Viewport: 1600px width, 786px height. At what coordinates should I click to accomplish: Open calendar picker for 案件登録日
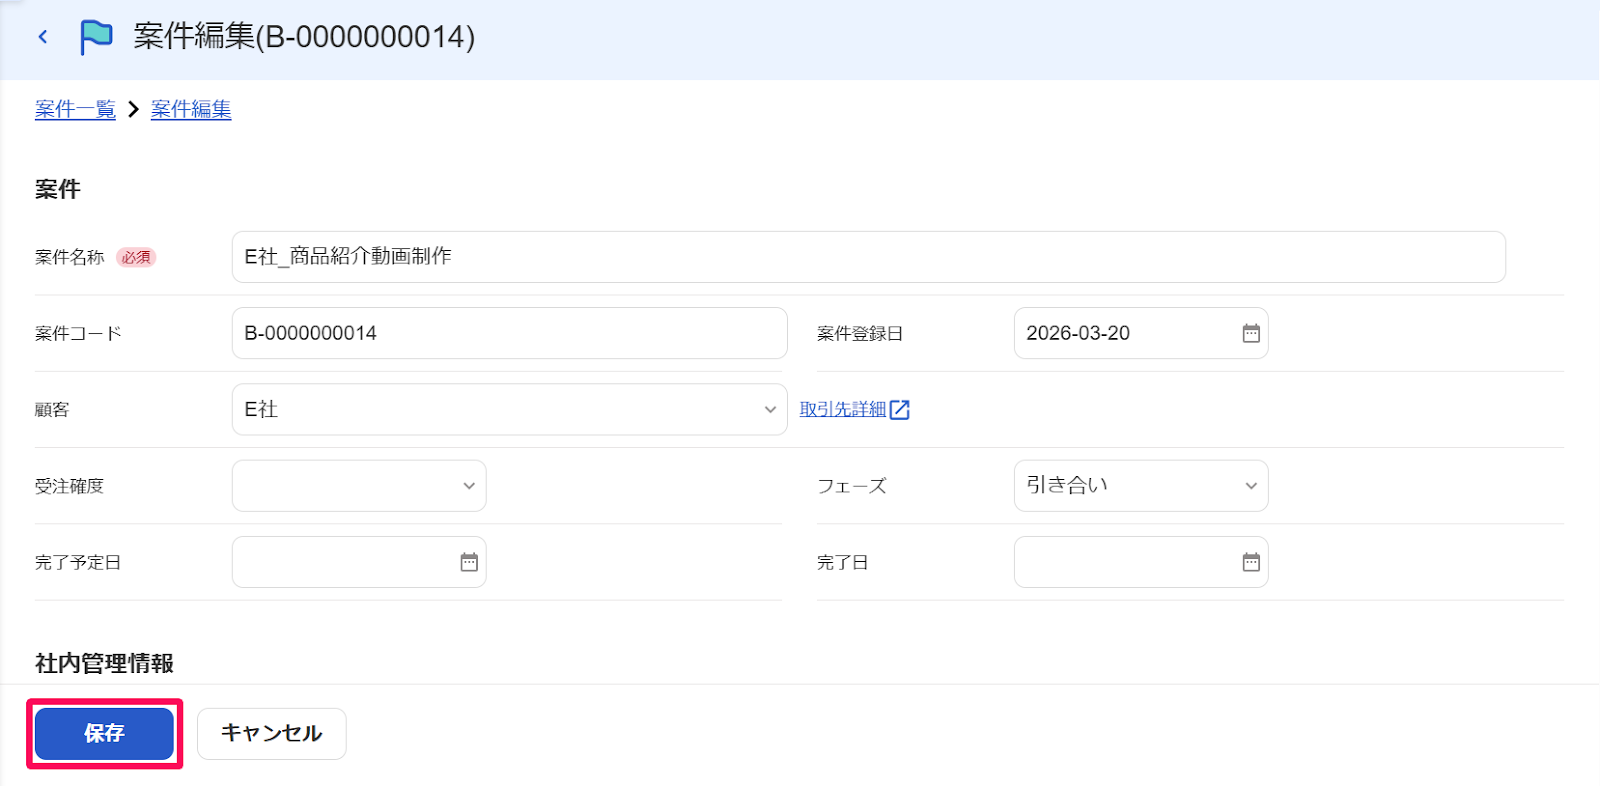click(1251, 333)
